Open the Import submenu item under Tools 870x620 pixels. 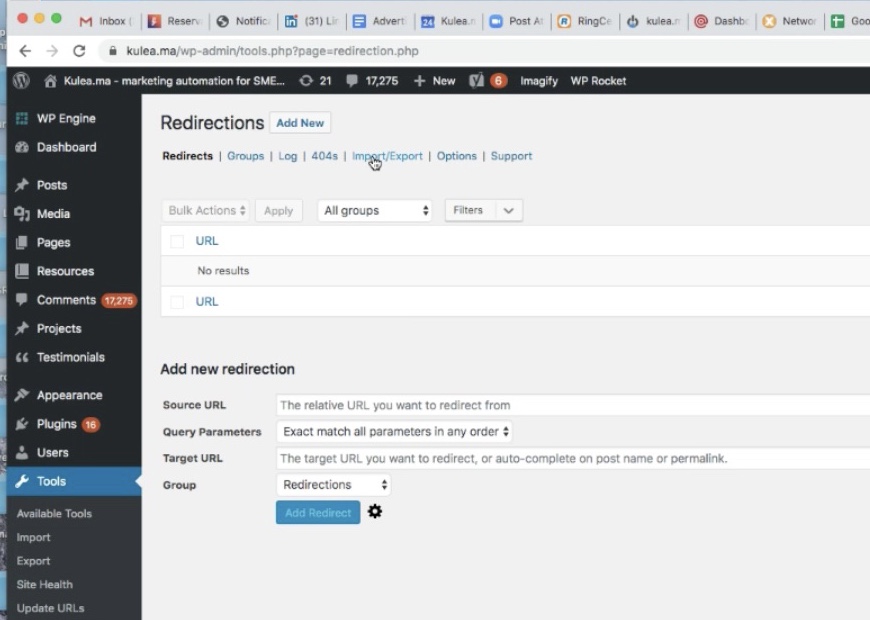[x=33, y=537]
